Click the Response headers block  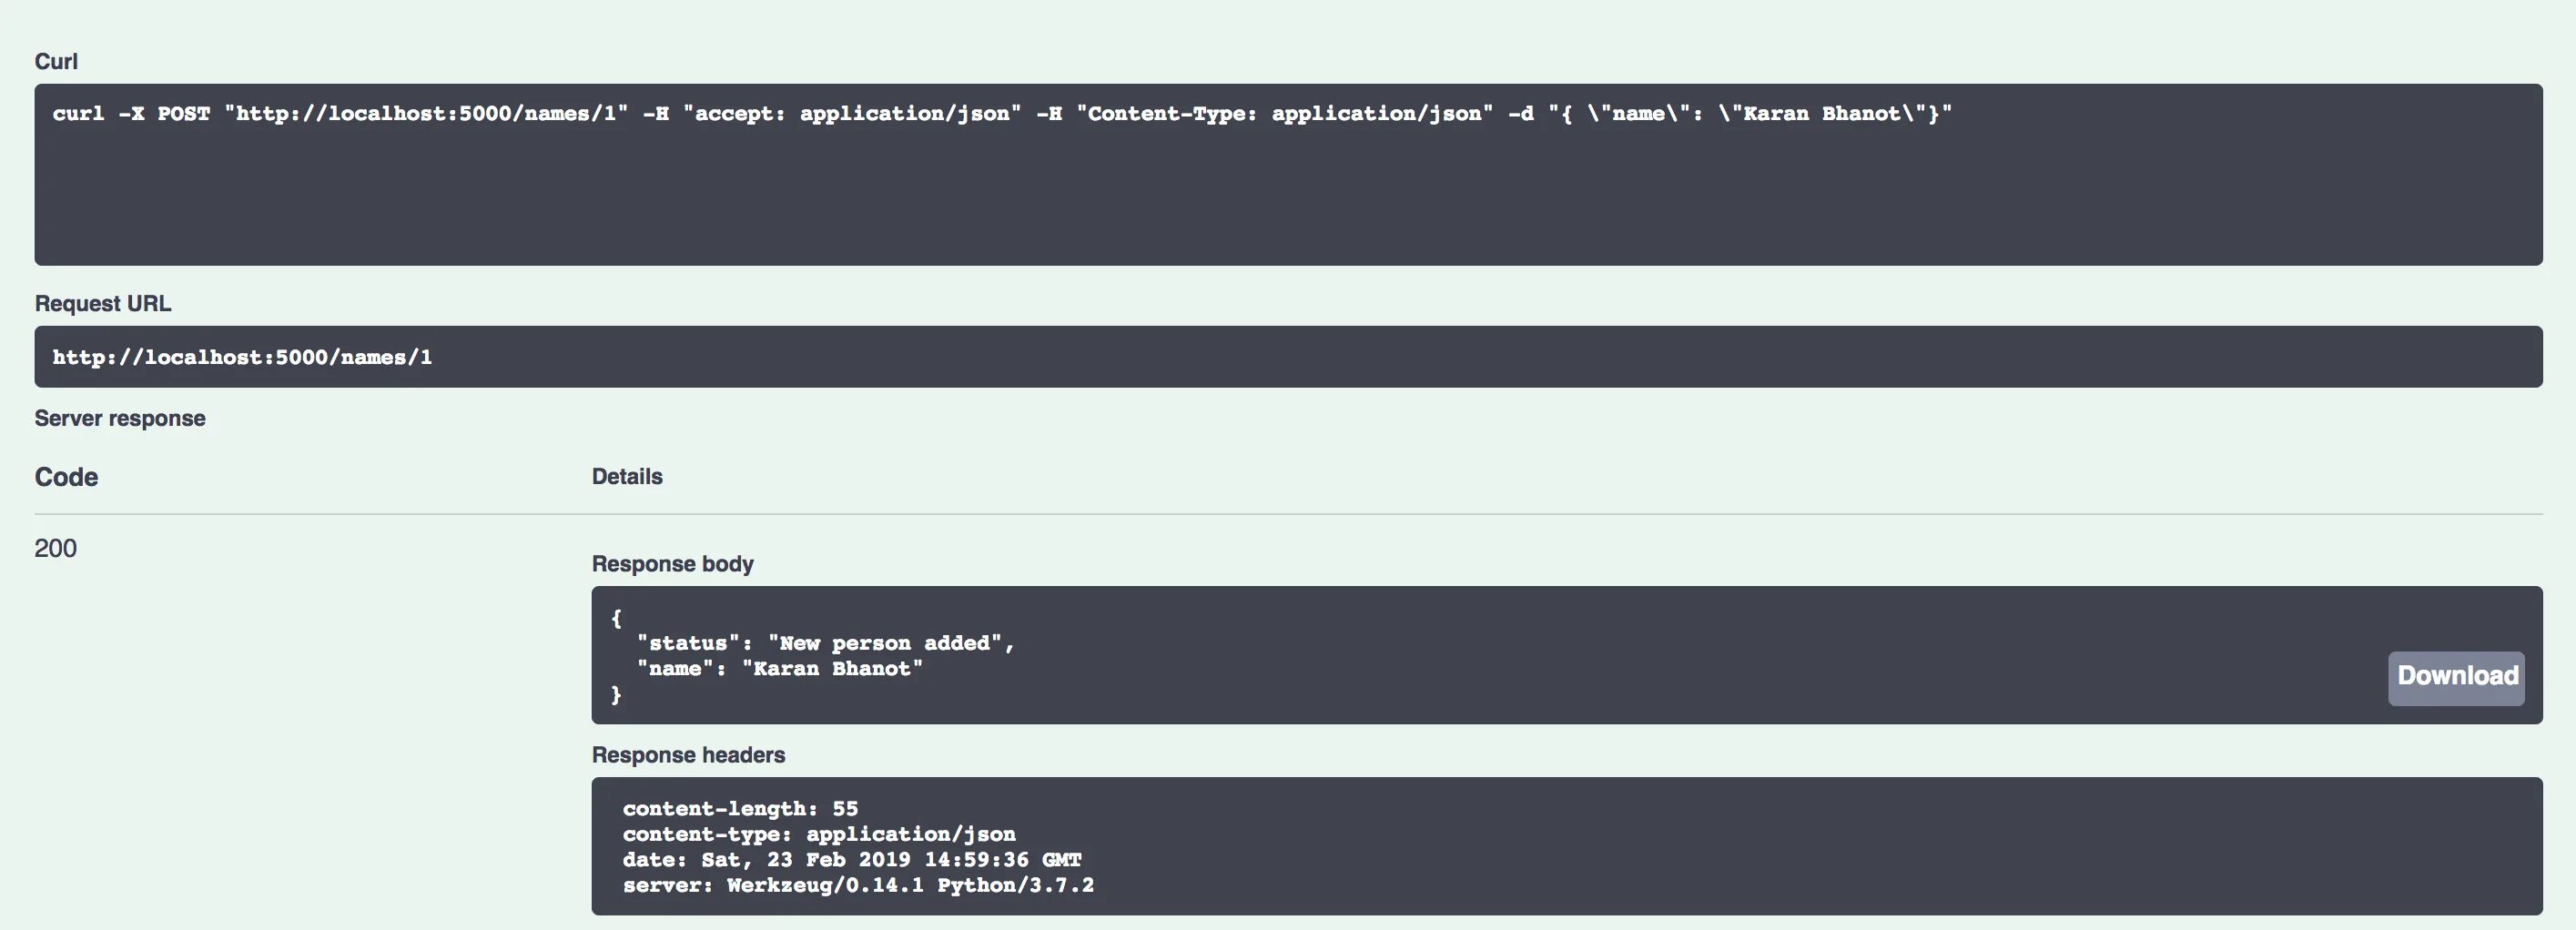[x=1566, y=846]
